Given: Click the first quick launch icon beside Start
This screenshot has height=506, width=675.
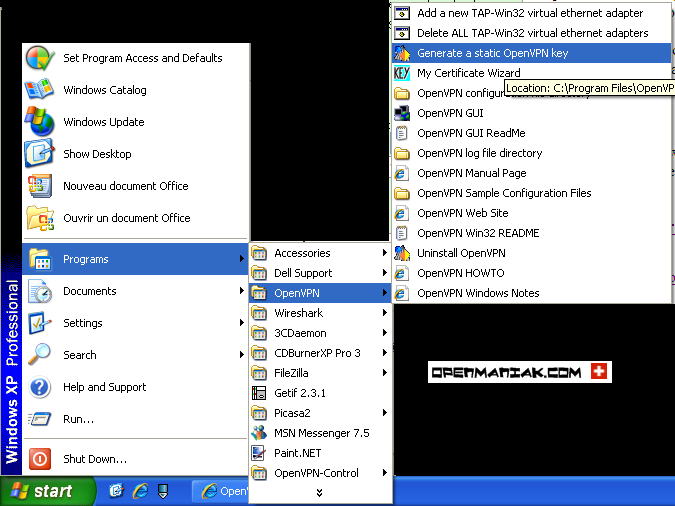Looking at the screenshot, I should (x=116, y=490).
